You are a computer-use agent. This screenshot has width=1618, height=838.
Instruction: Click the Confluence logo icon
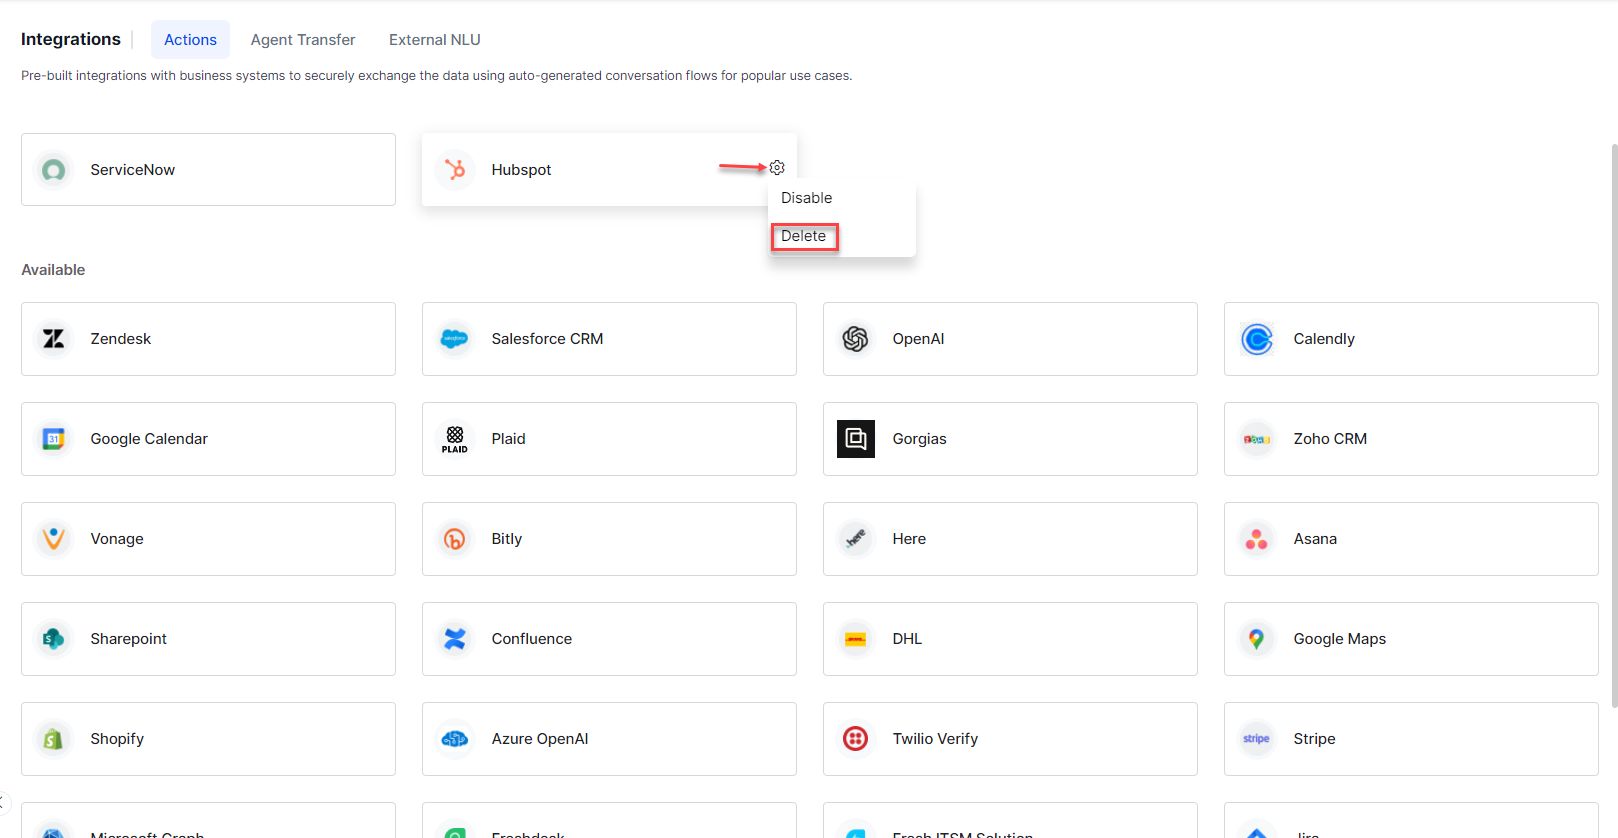pos(455,639)
